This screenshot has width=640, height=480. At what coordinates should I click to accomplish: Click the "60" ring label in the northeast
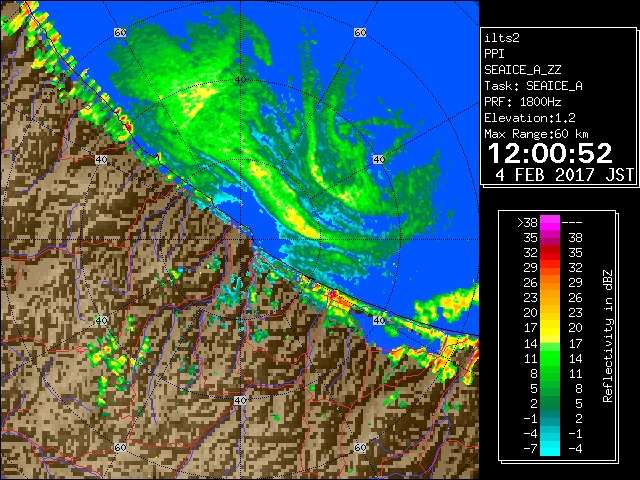pyautogui.click(x=360, y=32)
